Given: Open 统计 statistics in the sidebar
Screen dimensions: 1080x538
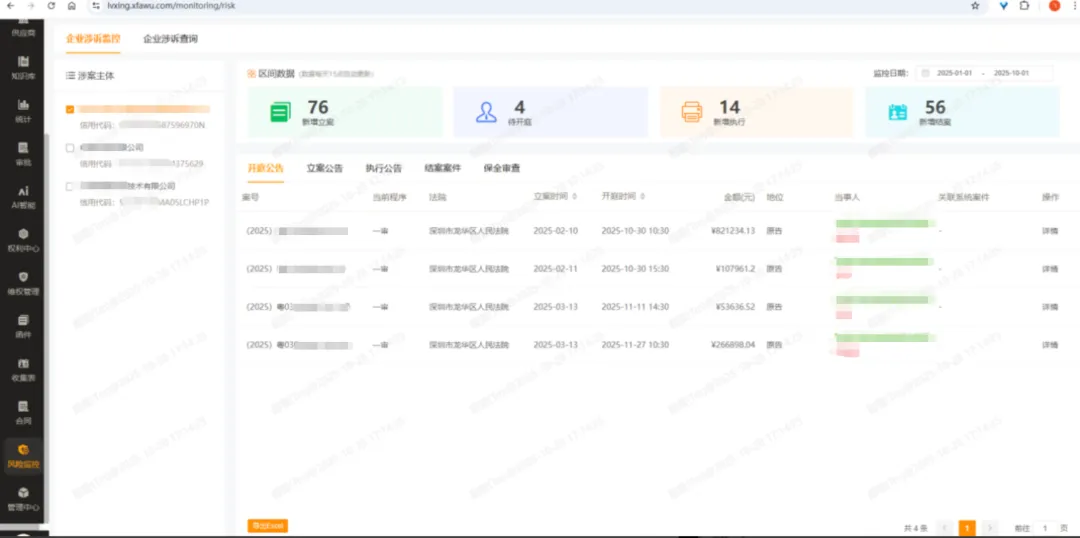Looking at the screenshot, I should 23,111.
